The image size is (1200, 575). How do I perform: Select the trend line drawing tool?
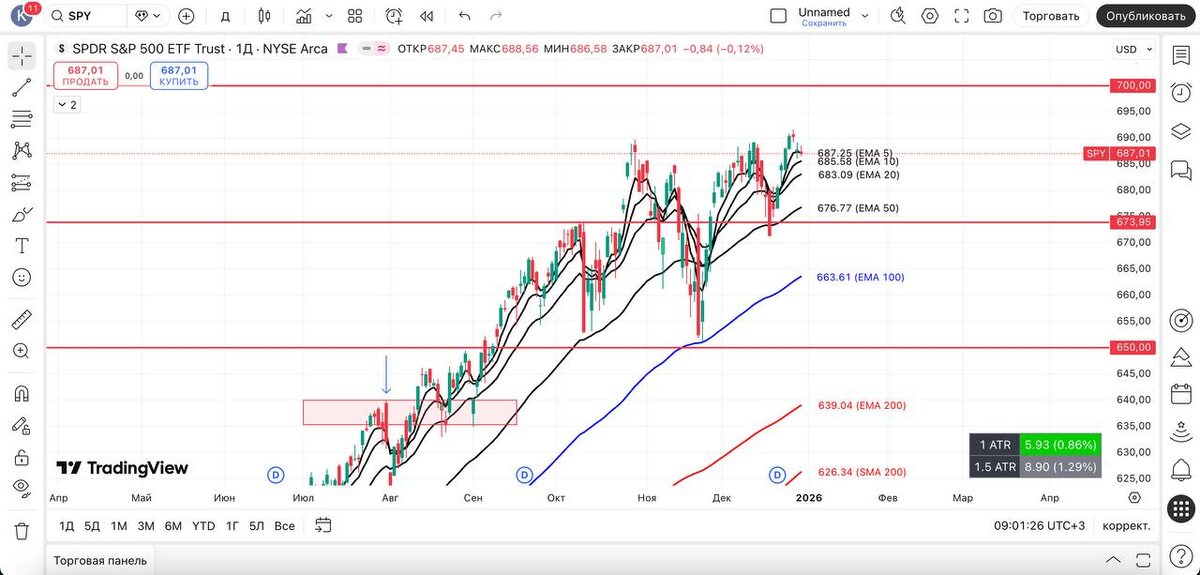(x=22, y=88)
